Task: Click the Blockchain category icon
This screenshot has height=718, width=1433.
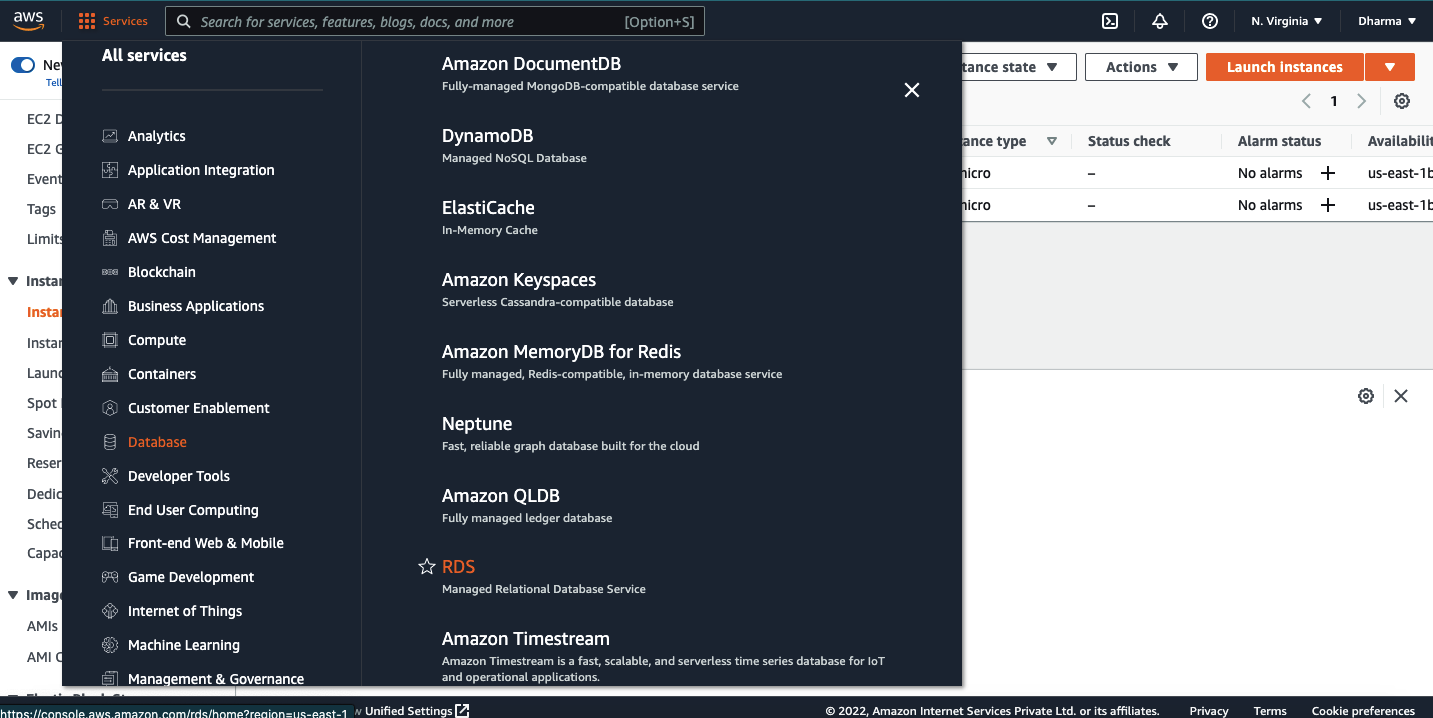Action: pyautogui.click(x=110, y=272)
